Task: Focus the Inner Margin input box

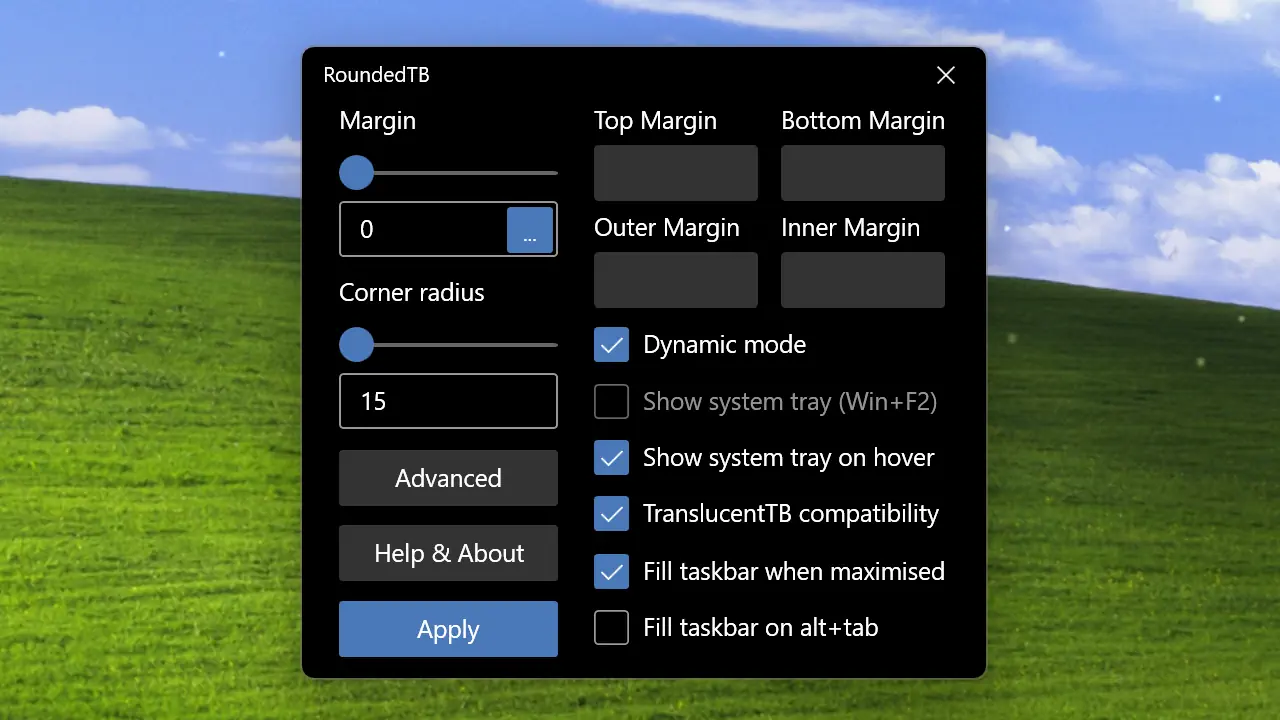Action: click(x=863, y=280)
